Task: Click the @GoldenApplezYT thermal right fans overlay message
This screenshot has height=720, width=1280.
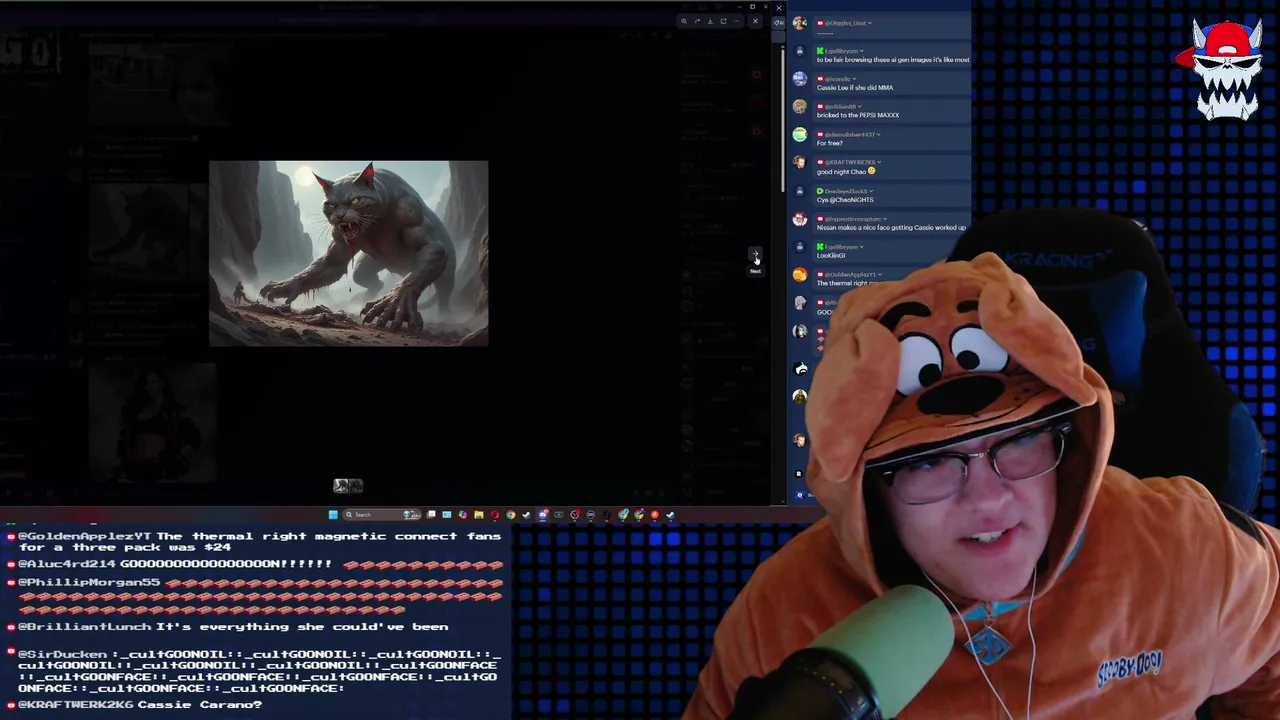Action: pos(260,542)
